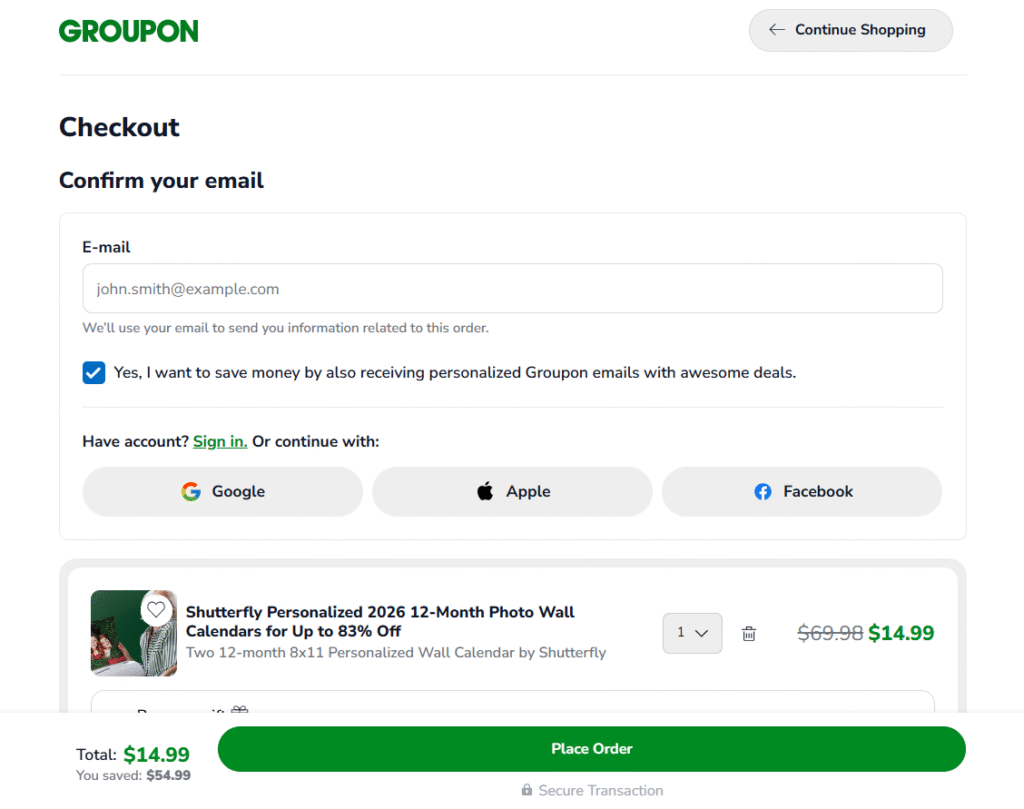Click the Sign in link
Viewport: 1024px width, 809px height.
(x=220, y=441)
